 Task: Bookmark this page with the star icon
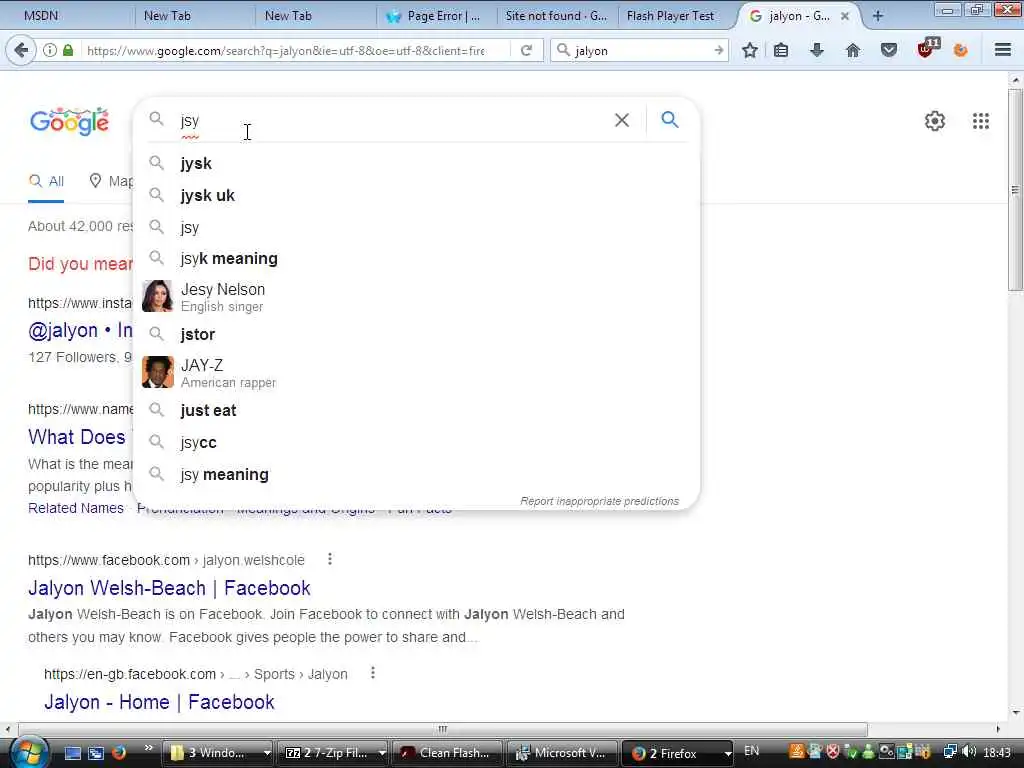750,50
